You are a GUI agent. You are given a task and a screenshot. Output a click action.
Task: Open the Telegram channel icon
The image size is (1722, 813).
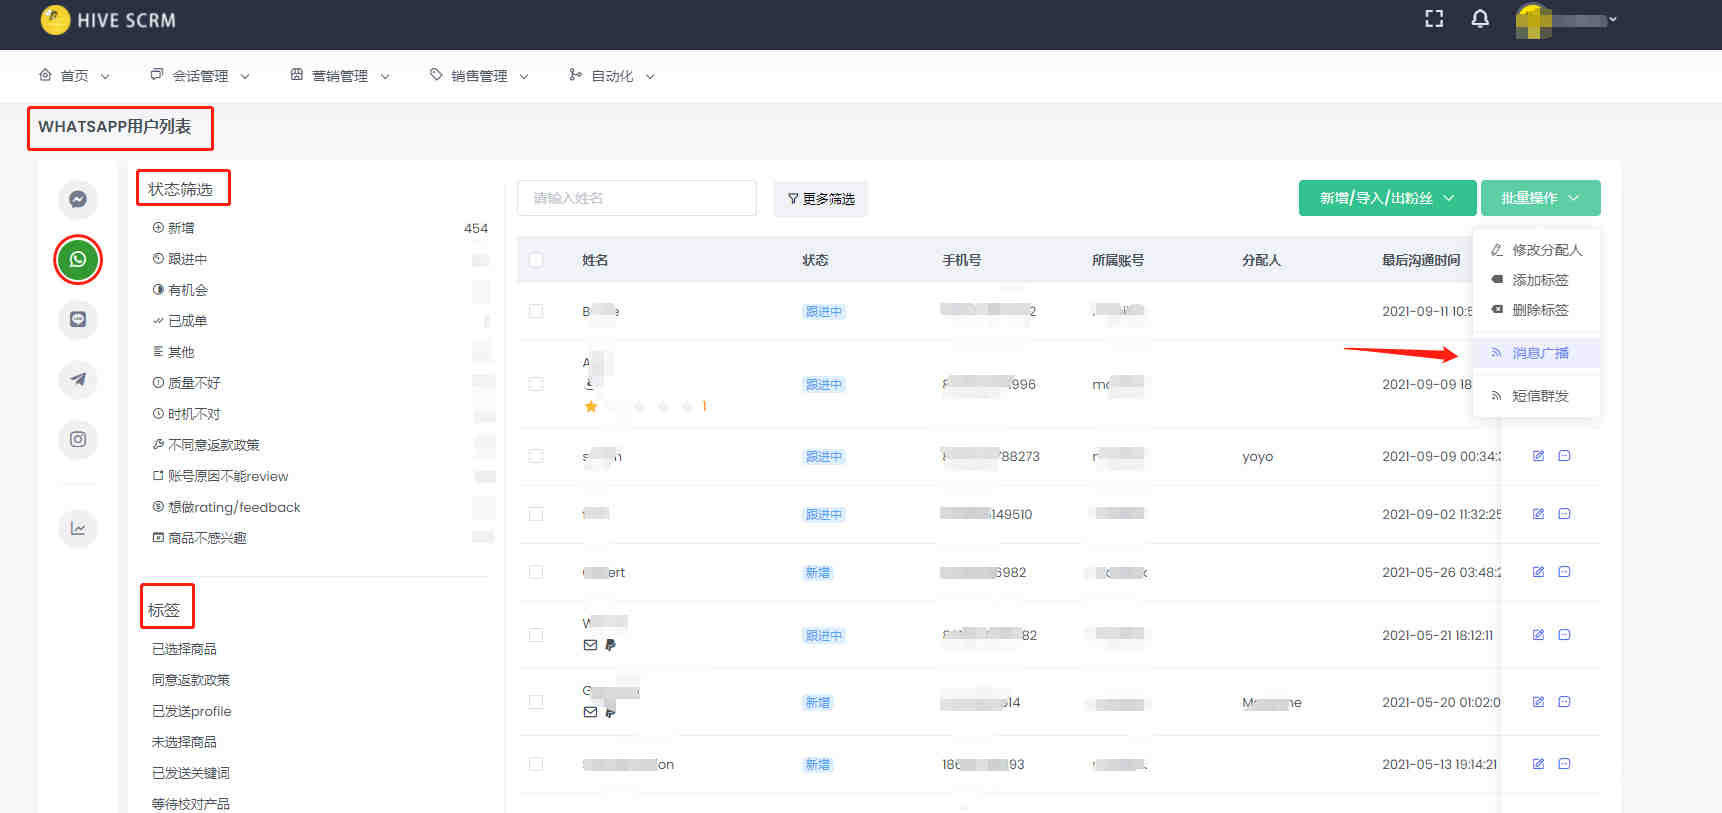[78, 379]
